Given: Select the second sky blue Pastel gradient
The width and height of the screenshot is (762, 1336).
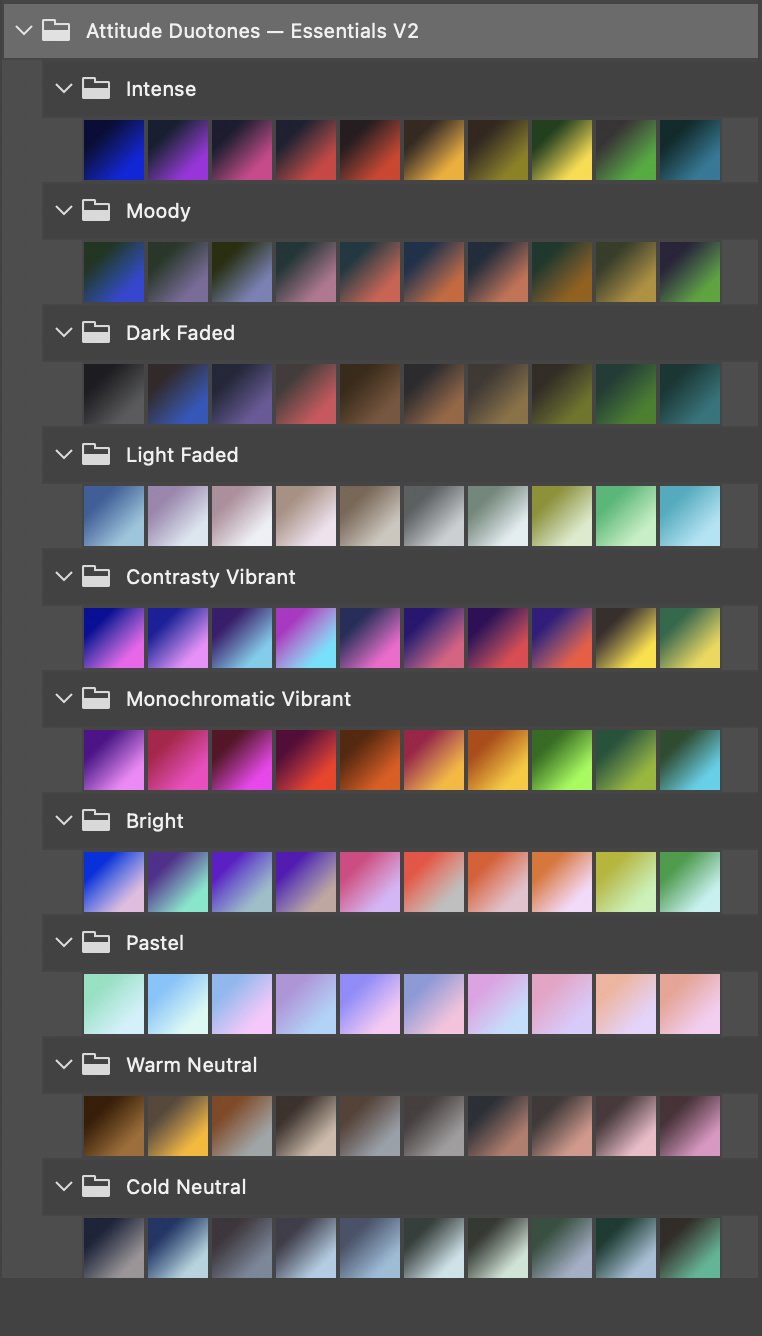Looking at the screenshot, I should tap(177, 1004).
